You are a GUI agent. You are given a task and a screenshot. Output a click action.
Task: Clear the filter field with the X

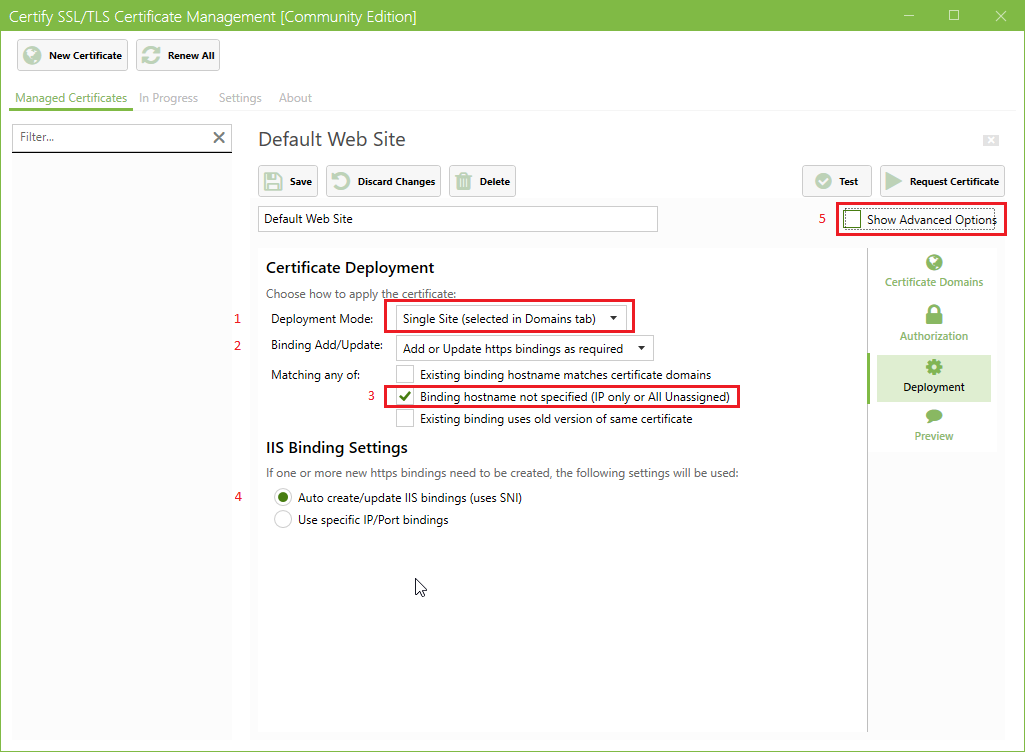[x=219, y=138]
